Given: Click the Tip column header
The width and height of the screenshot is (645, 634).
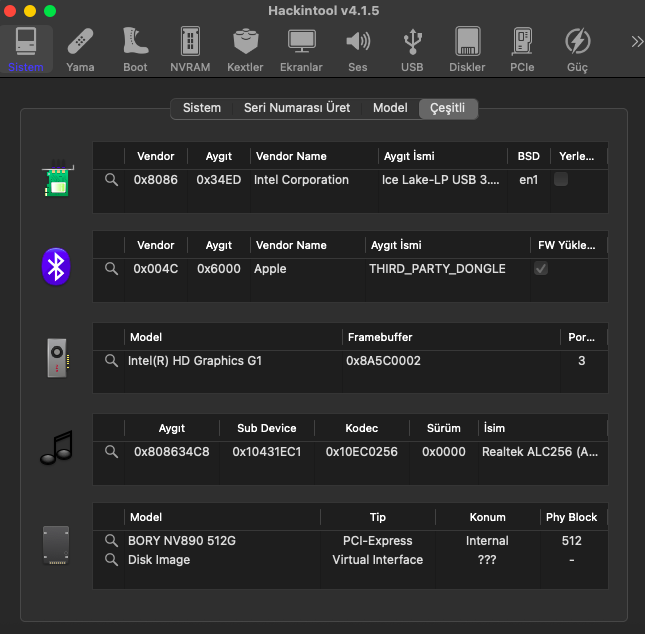Looking at the screenshot, I should click(x=378, y=517).
